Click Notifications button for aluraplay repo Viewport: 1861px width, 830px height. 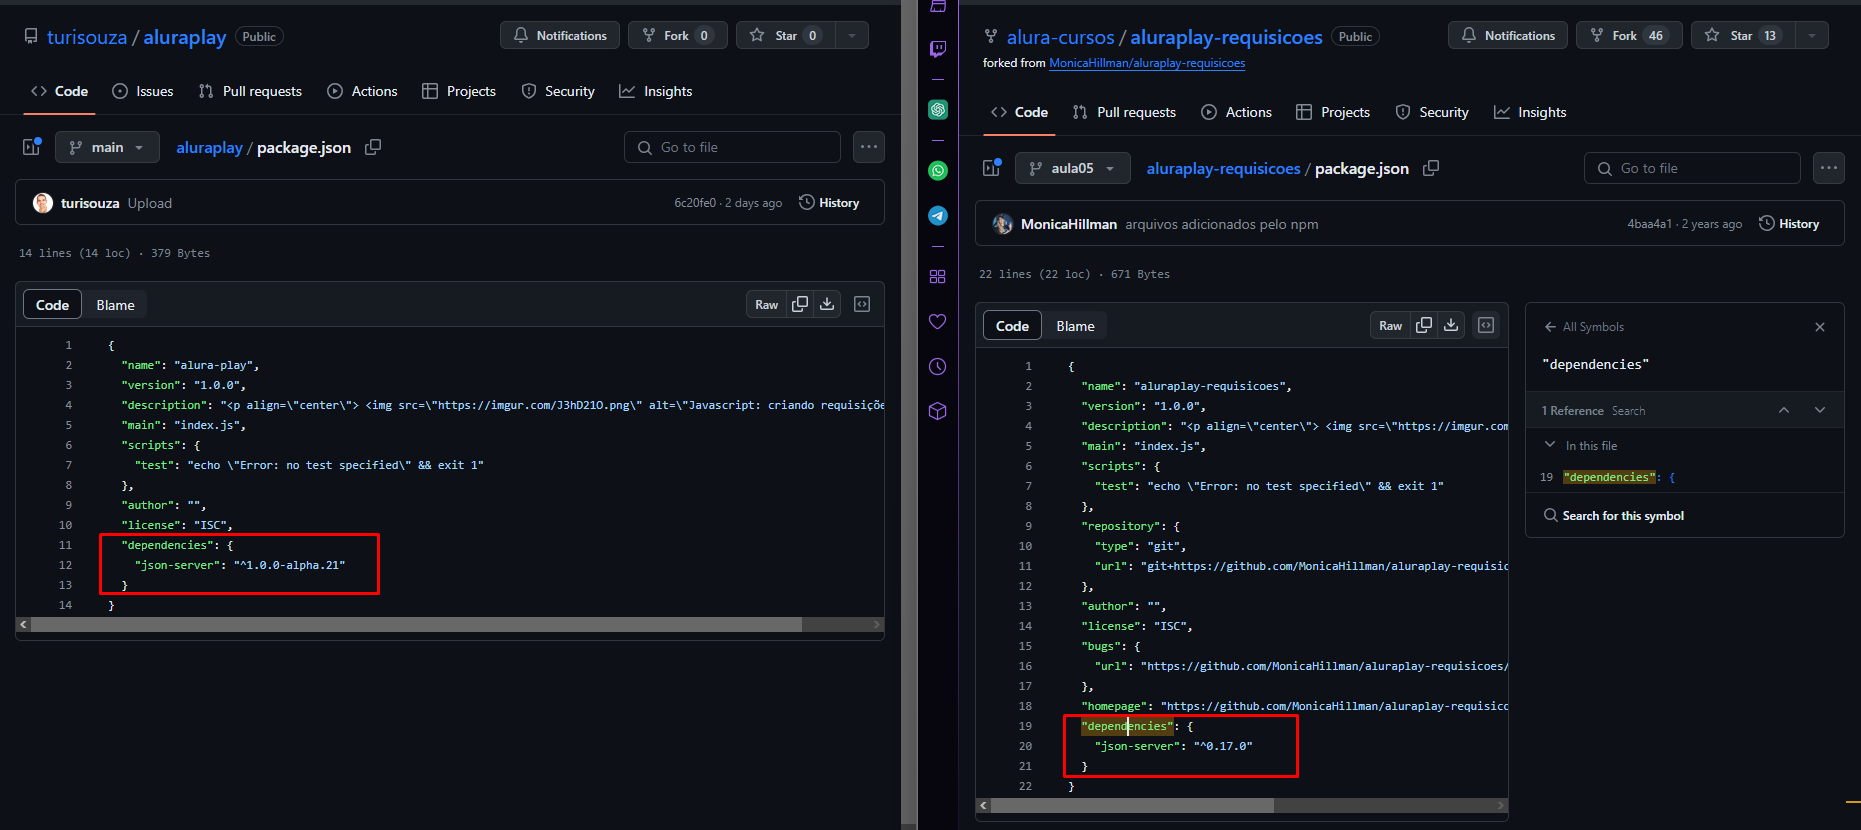pos(560,36)
